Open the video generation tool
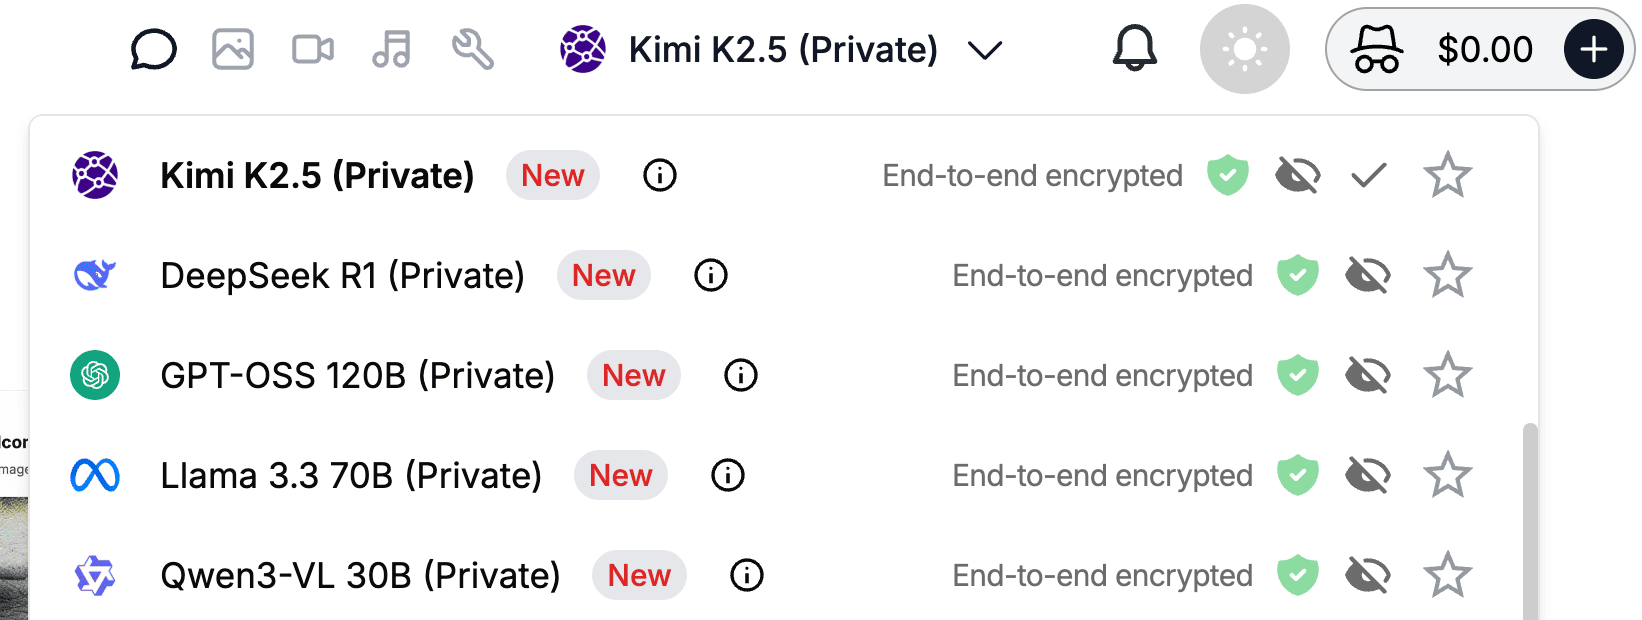This screenshot has height=620, width=1642. pos(311,48)
